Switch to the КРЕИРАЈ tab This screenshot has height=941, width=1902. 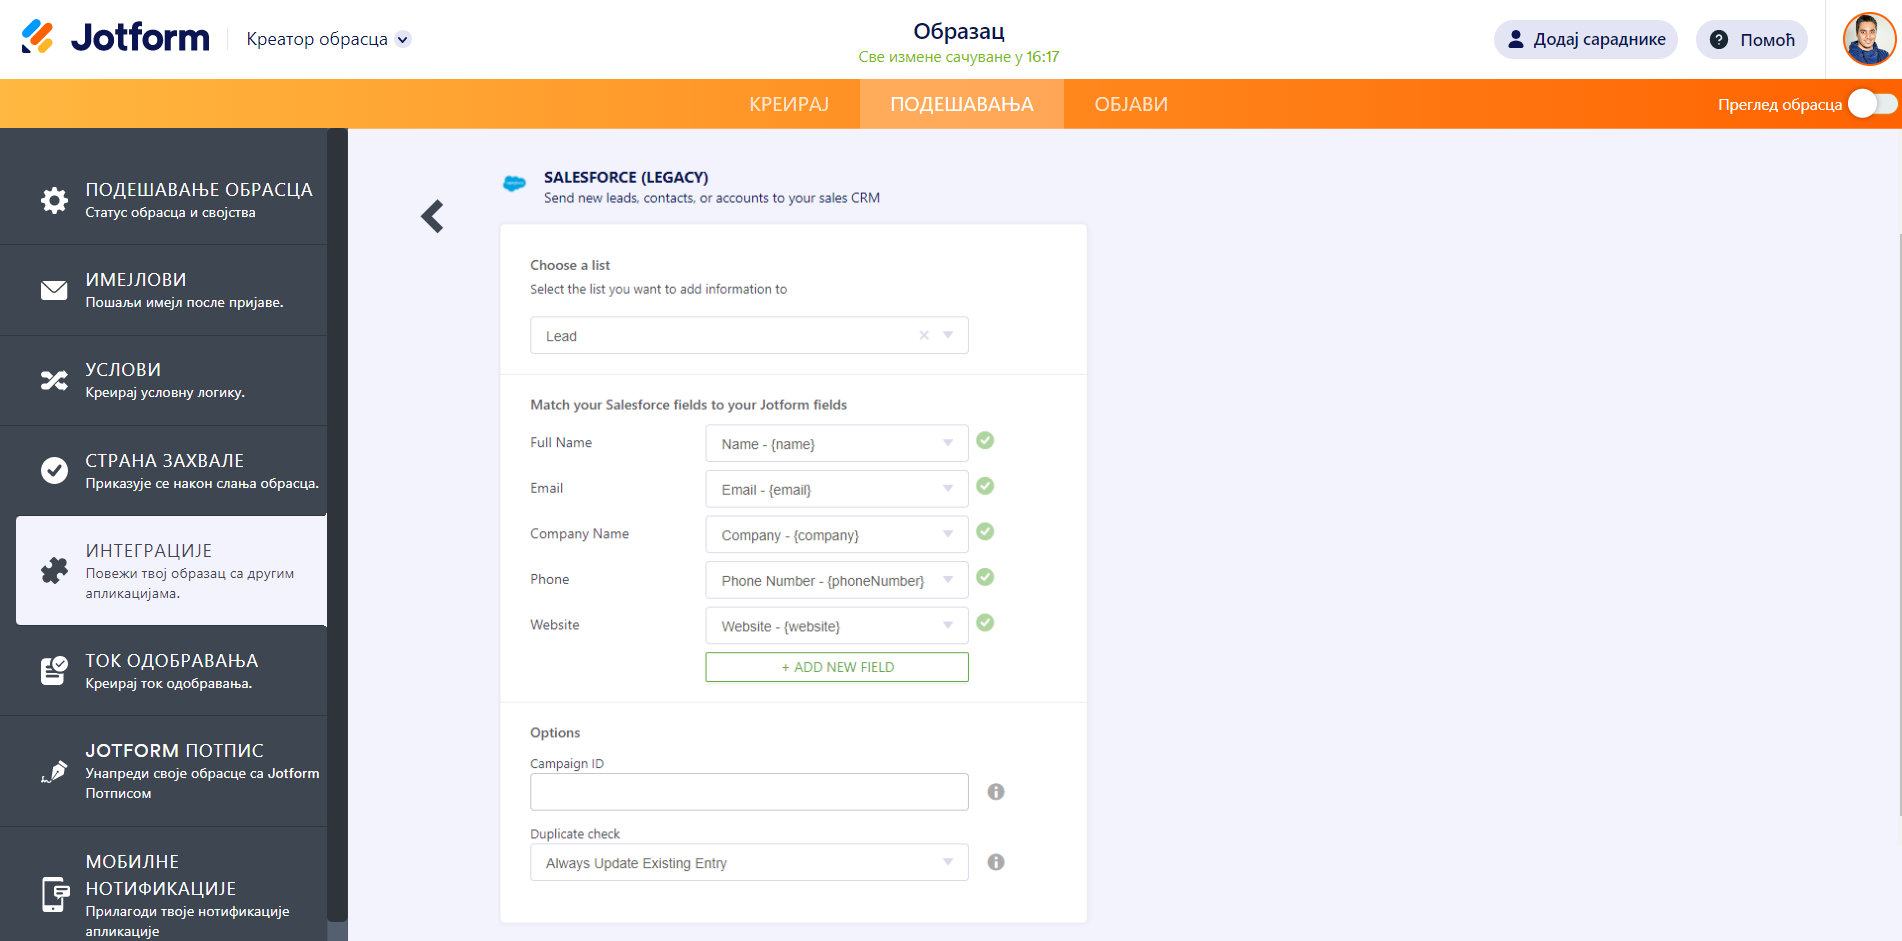click(x=789, y=104)
